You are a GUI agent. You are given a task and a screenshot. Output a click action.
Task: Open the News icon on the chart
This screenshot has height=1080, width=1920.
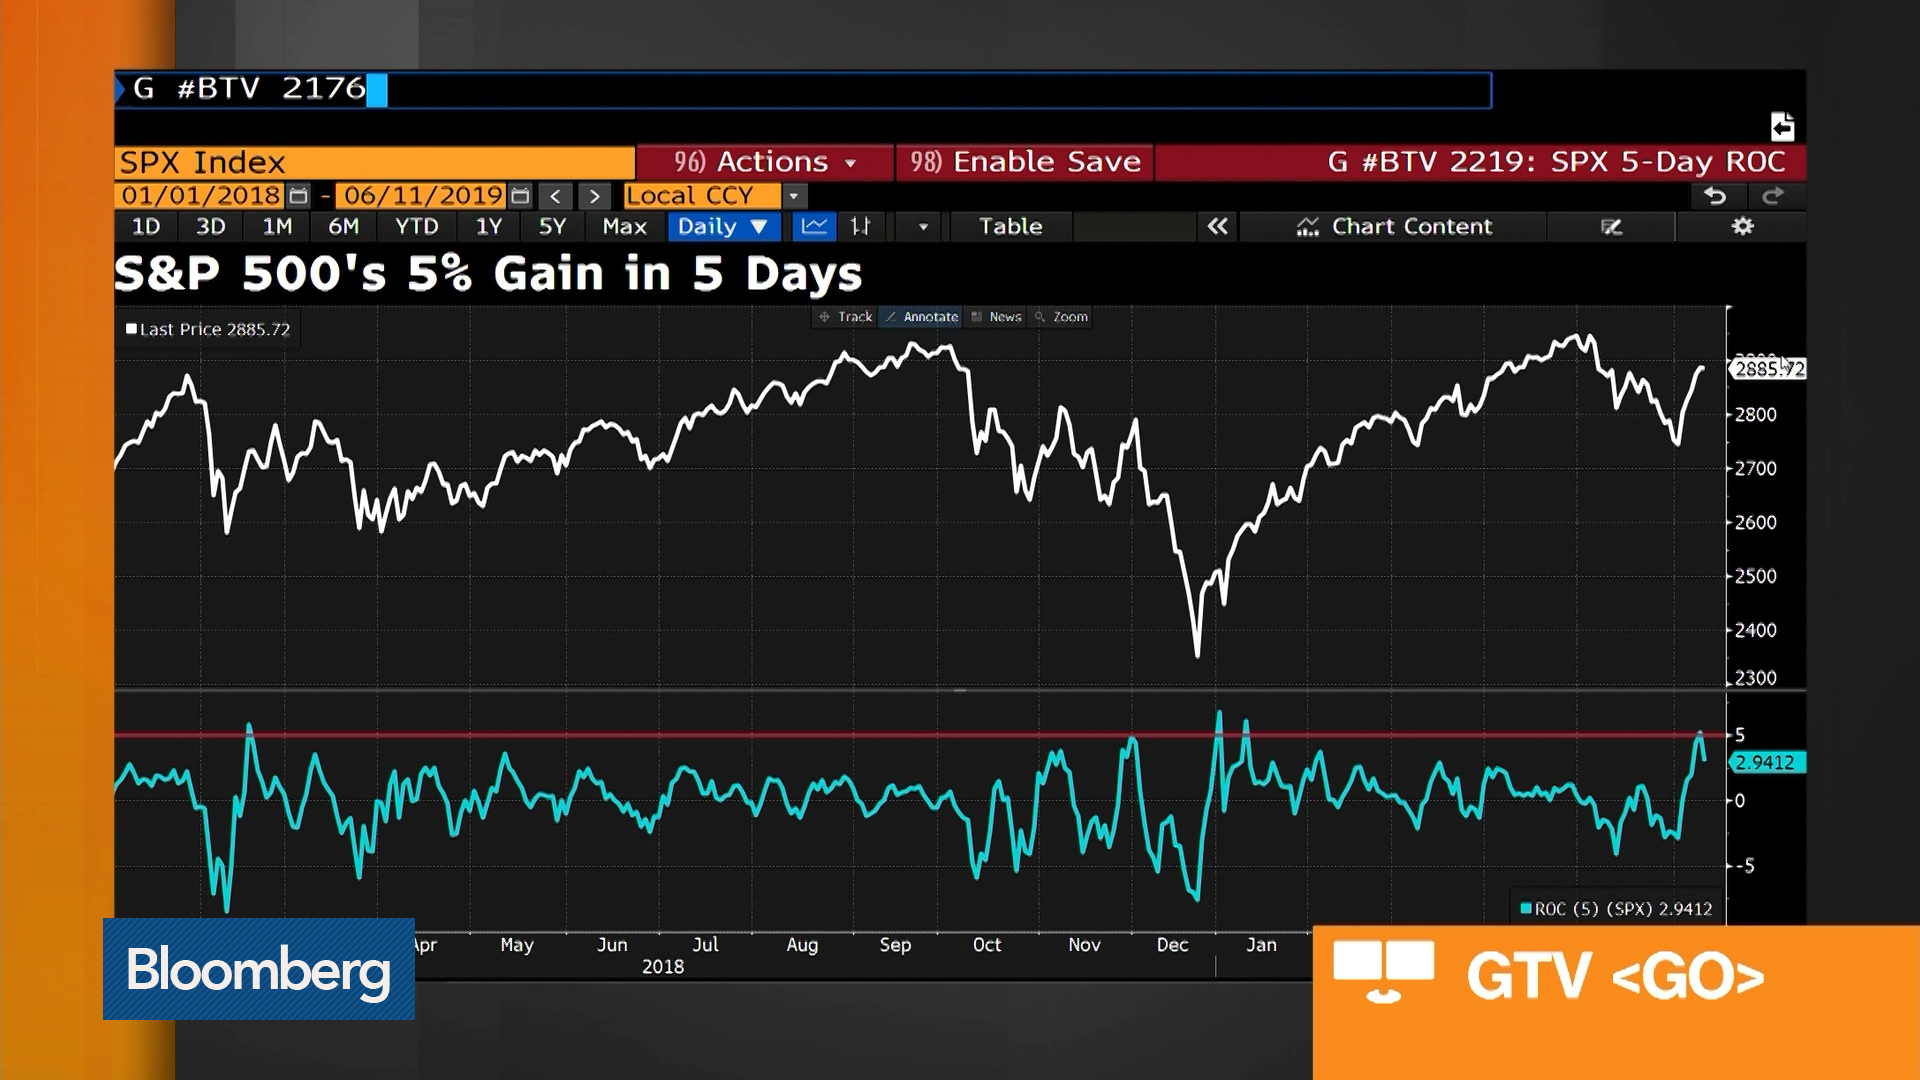pyautogui.click(x=996, y=317)
